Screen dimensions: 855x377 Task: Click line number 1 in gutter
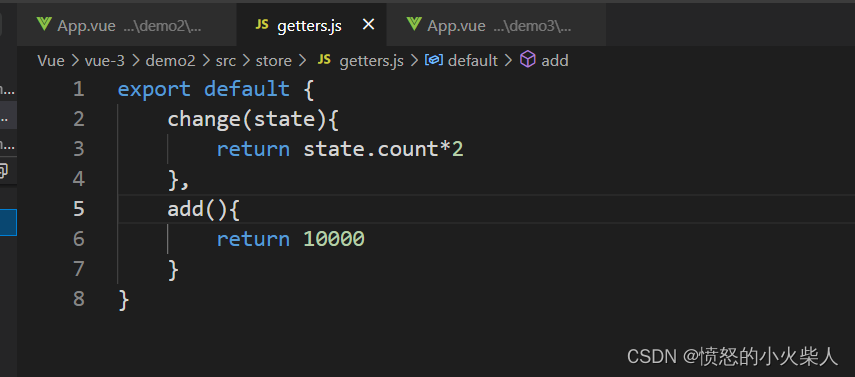(79, 89)
